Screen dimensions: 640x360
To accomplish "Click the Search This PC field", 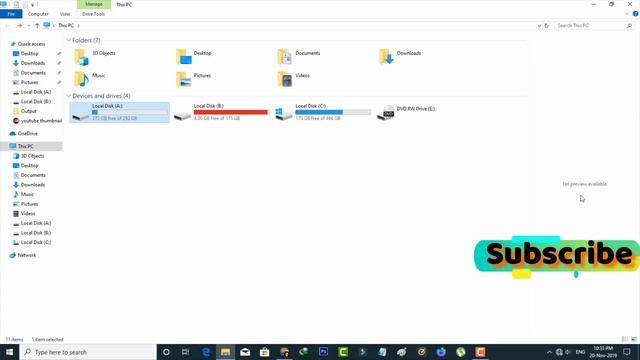I will pos(594,25).
